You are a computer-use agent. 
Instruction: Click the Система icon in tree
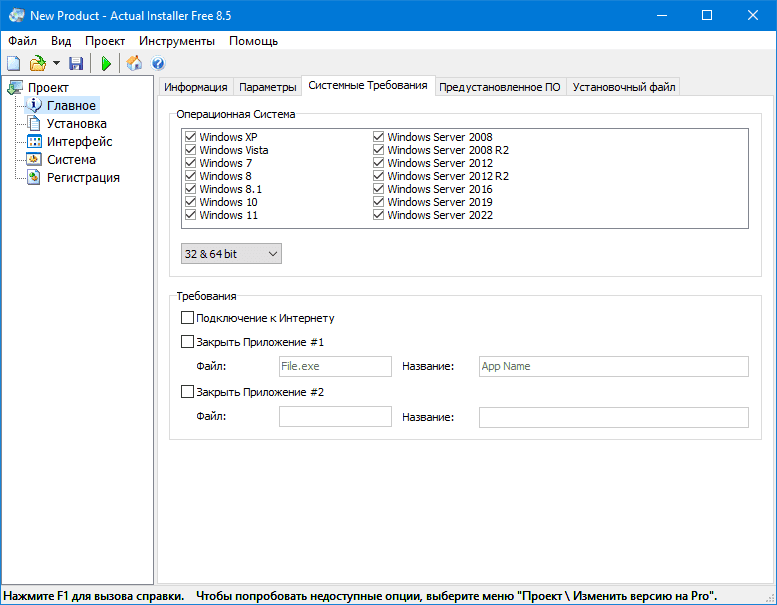pyautogui.click(x=34, y=159)
